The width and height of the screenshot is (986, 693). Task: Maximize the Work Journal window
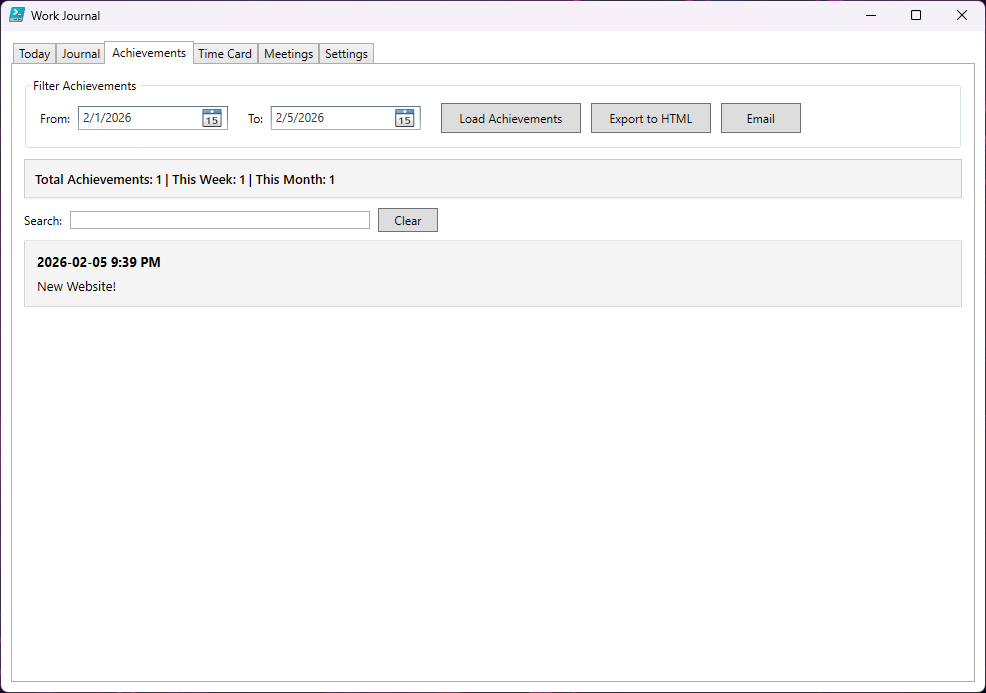[x=916, y=15]
